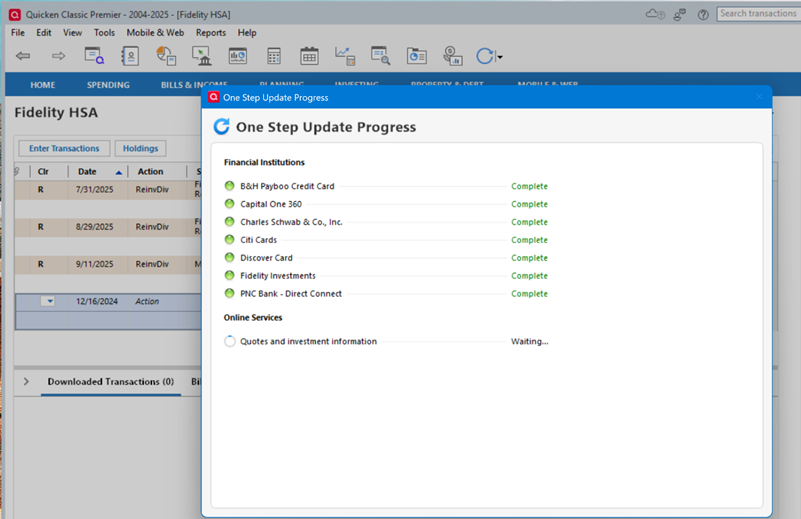This screenshot has width=801, height=519.
Task: Open the File menu
Action: click(x=18, y=33)
